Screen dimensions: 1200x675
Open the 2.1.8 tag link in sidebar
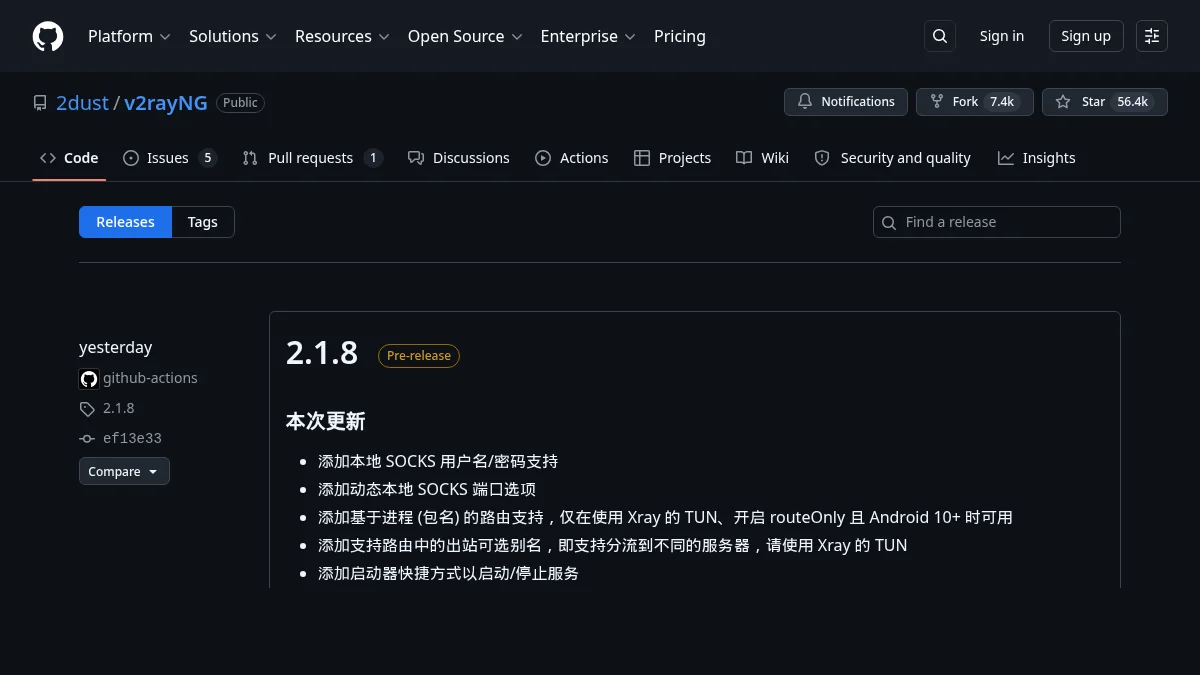(x=119, y=408)
